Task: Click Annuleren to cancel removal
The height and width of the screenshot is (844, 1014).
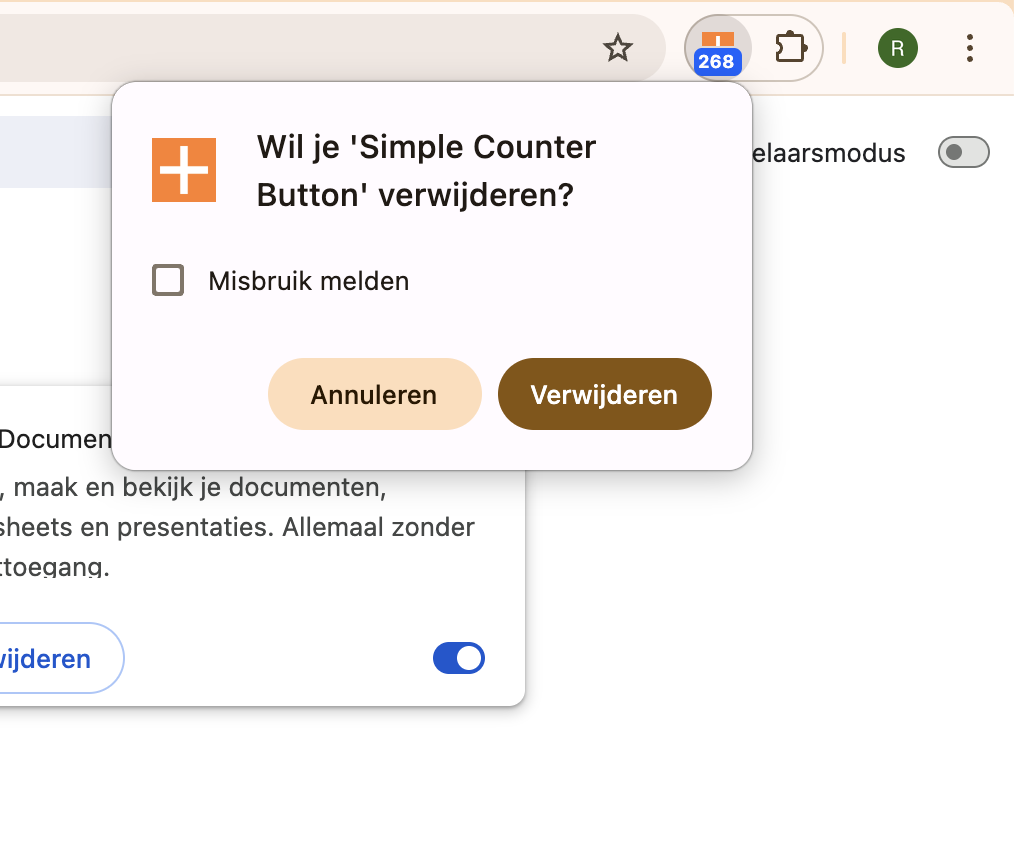Action: [x=374, y=394]
